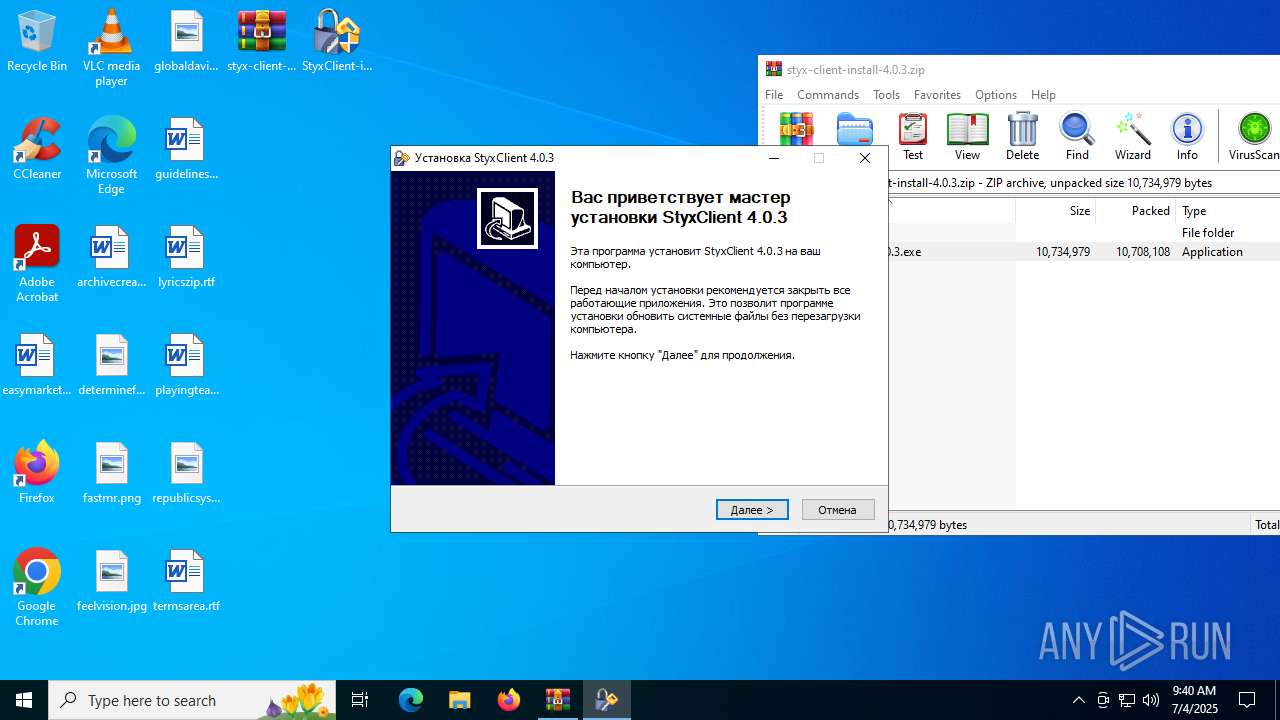This screenshot has height=720, width=1280.
Task: Switch to the StyxClient installer taskbar button
Action: pos(606,700)
